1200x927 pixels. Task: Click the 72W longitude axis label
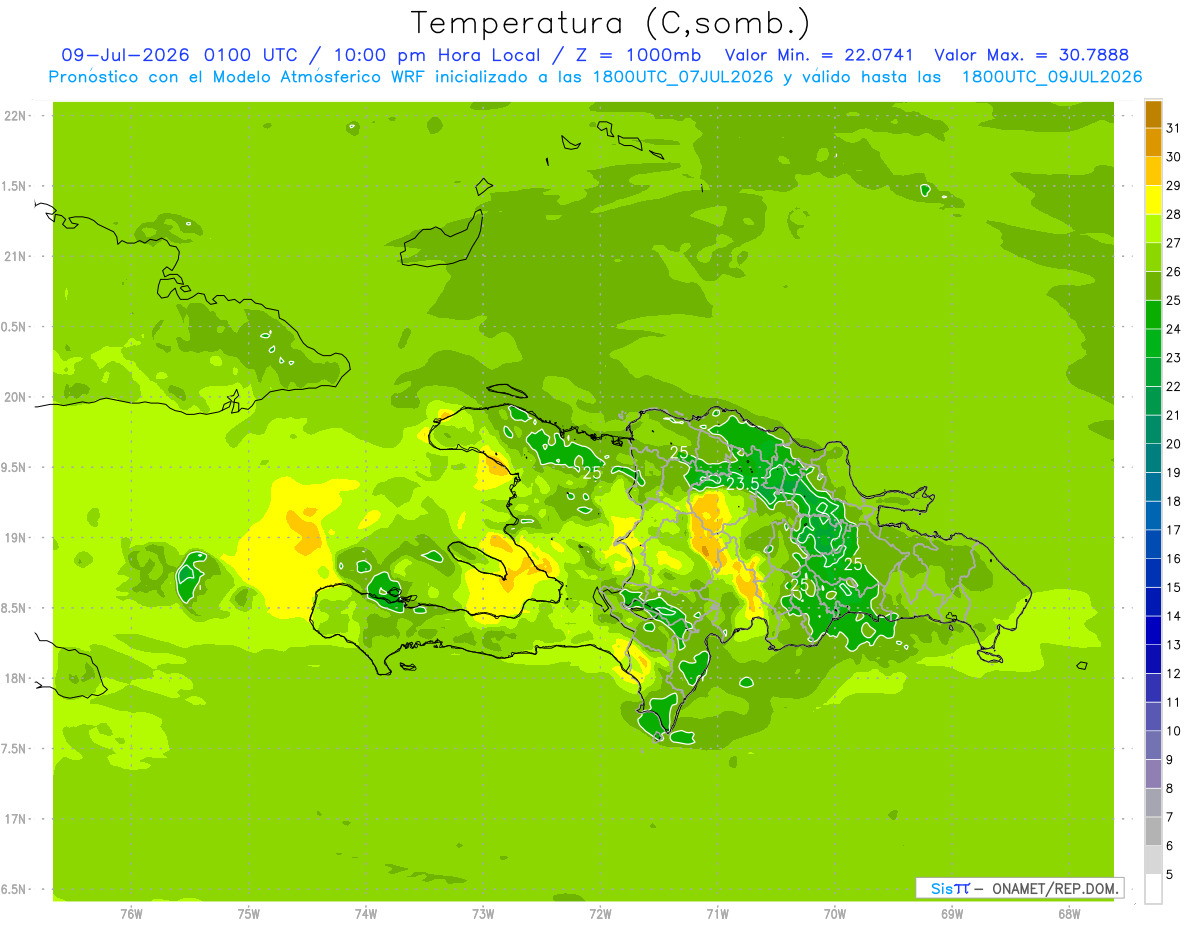pyautogui.click(x=600, y=914)
